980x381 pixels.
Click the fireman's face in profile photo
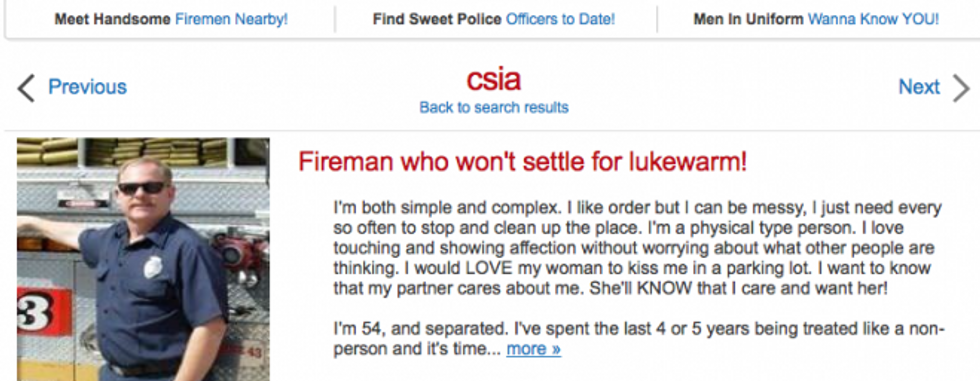tap(144, 186)
